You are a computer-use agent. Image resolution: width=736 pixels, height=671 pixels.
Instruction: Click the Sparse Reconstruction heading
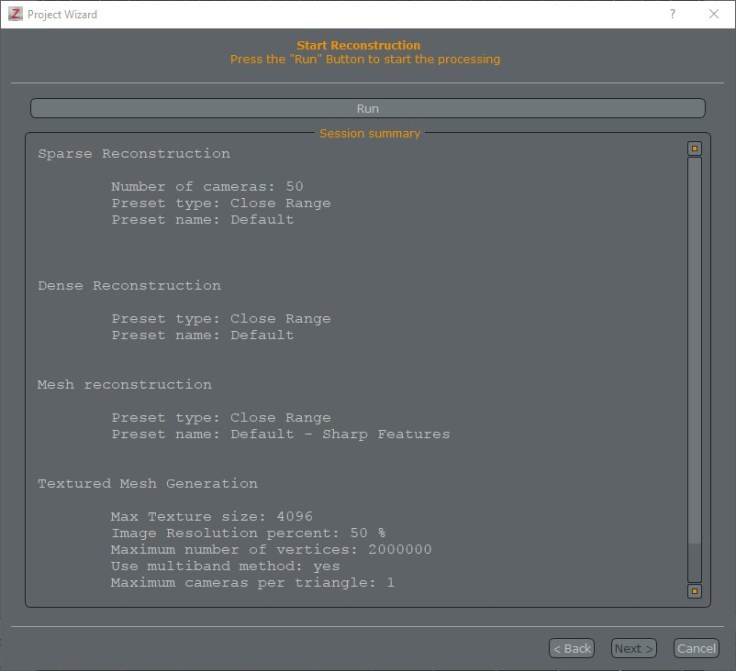pyautogui.click(x=133, y=153)
